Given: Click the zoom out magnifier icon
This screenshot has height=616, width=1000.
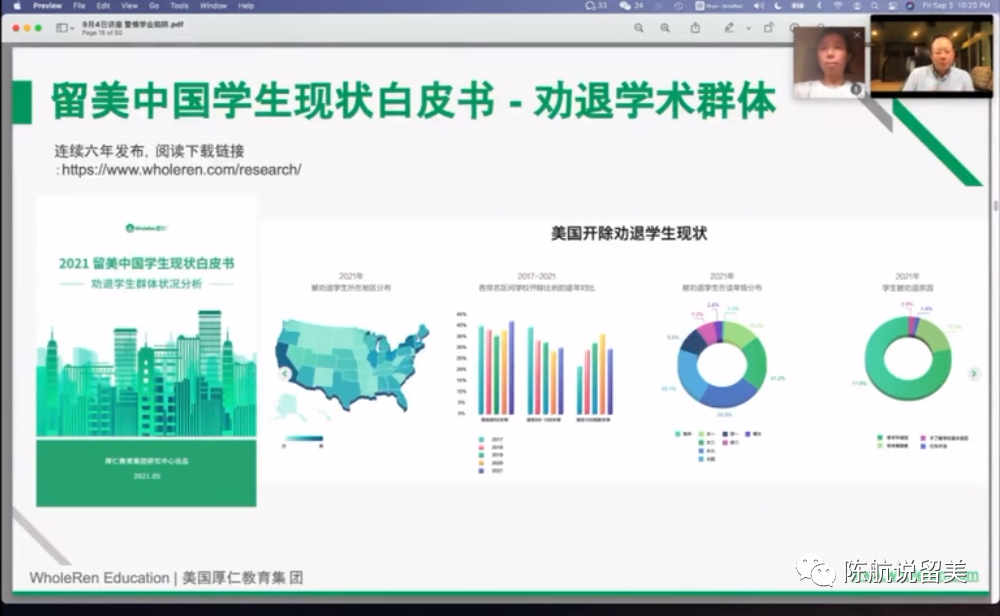Looking at the screenshot, I should (x=639, y=28).
